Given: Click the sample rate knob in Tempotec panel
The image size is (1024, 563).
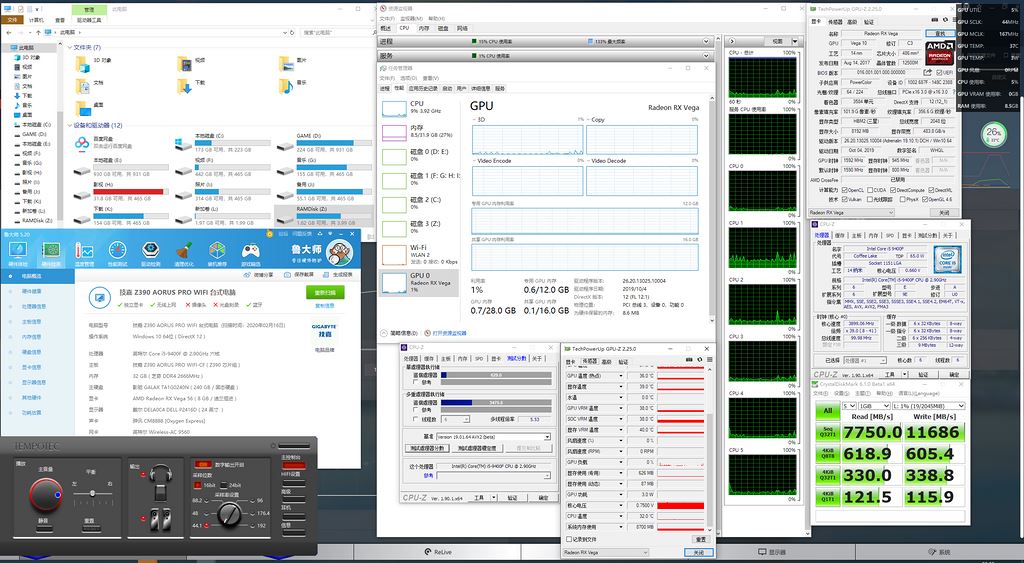Looking at the screenshot, I should coord(228,515).
